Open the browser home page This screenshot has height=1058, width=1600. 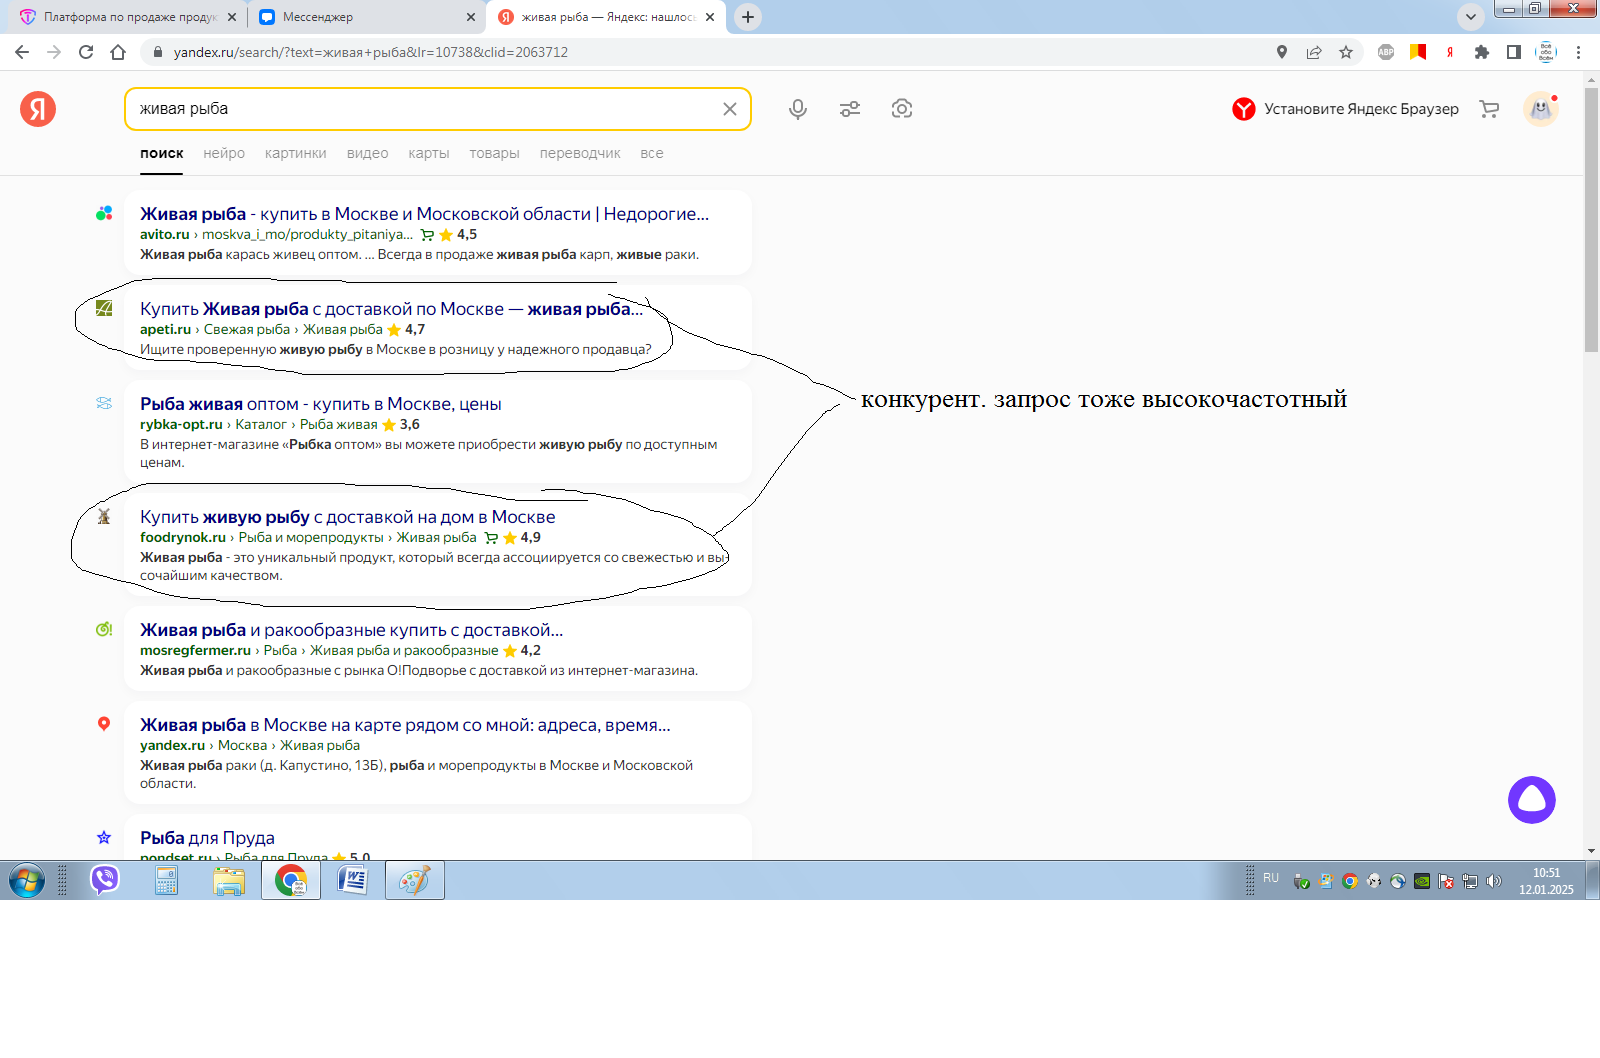(118, 52)
